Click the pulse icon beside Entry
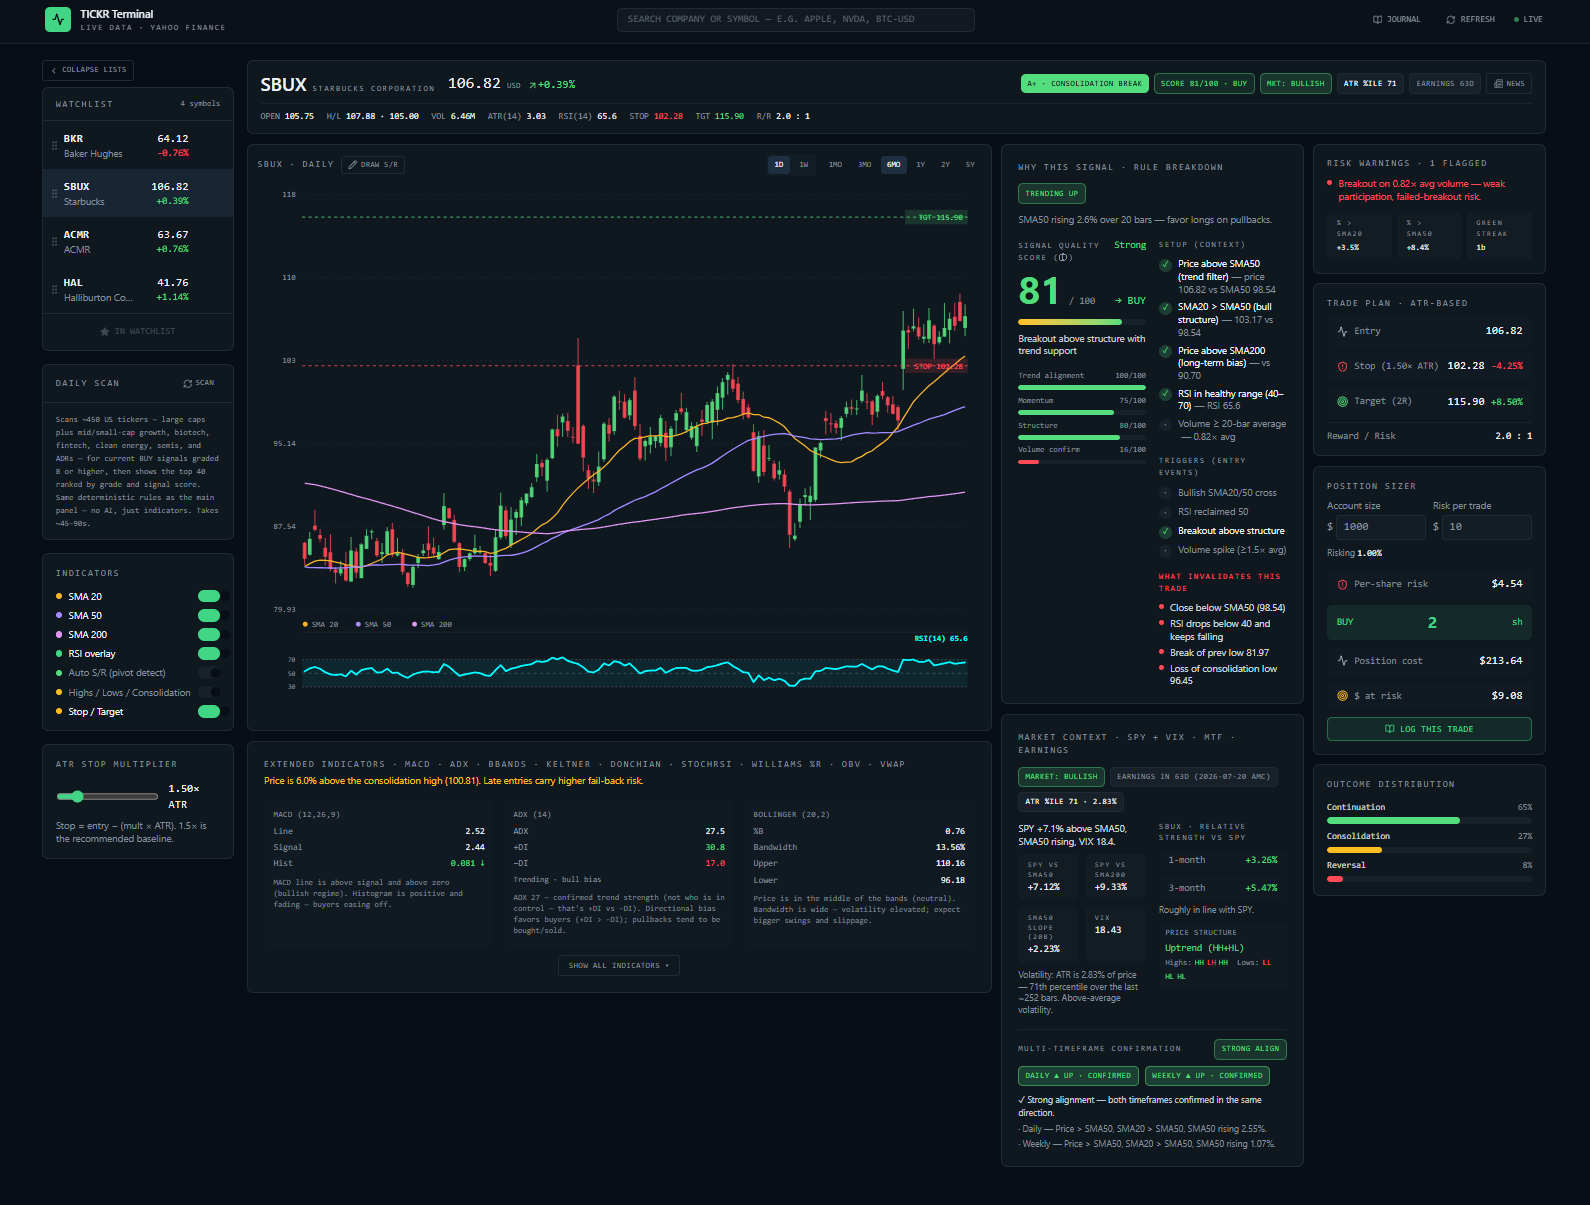This screenshot has height=1205, width=1590. click(x=1342, y=331)
